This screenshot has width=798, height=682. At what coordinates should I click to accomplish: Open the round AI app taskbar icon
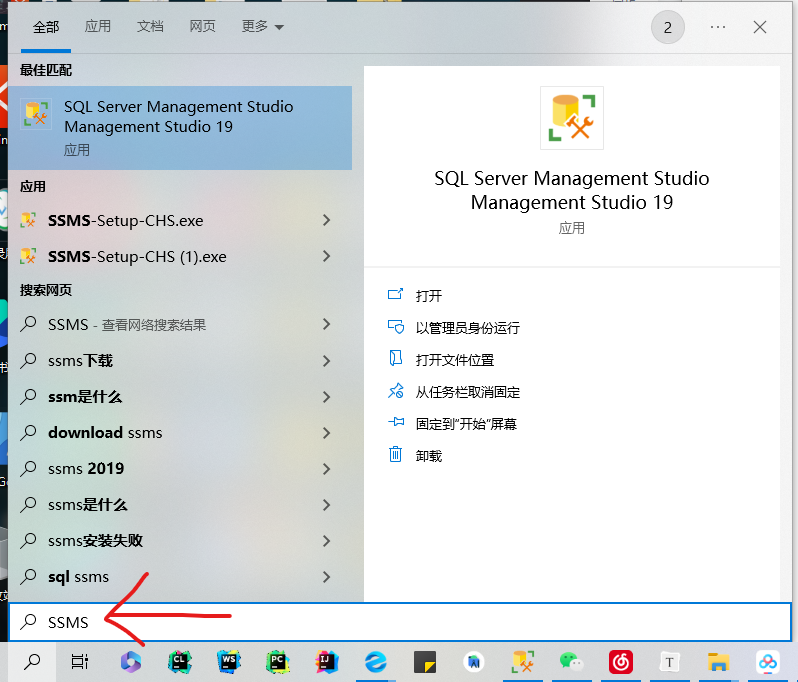click(473, 662)
